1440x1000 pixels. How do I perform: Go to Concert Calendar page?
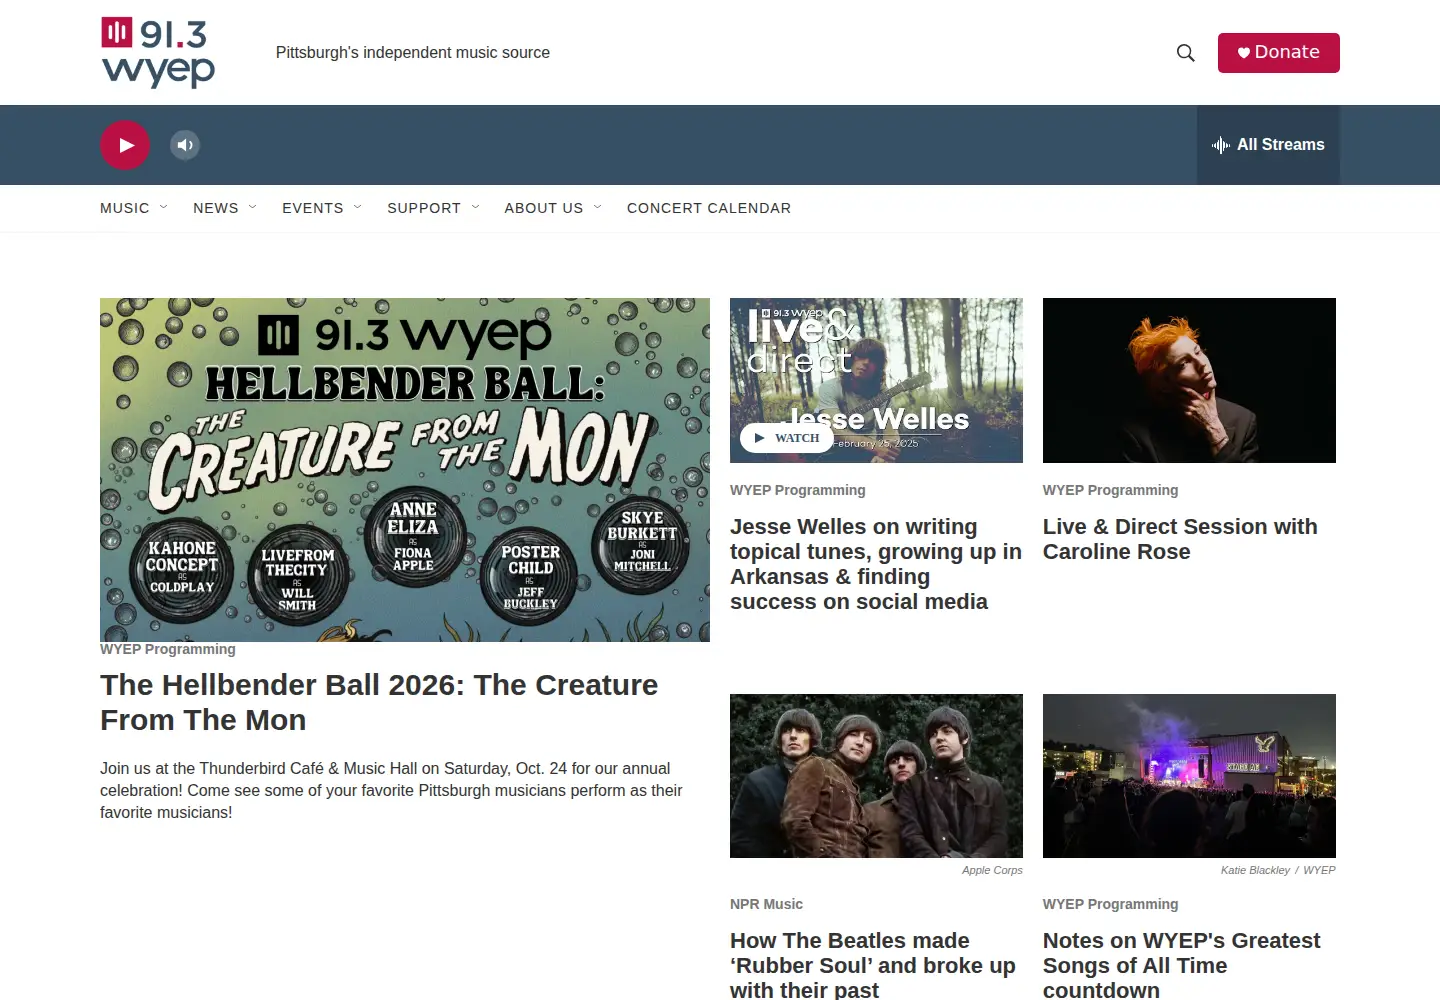click(x=709, y=208)
